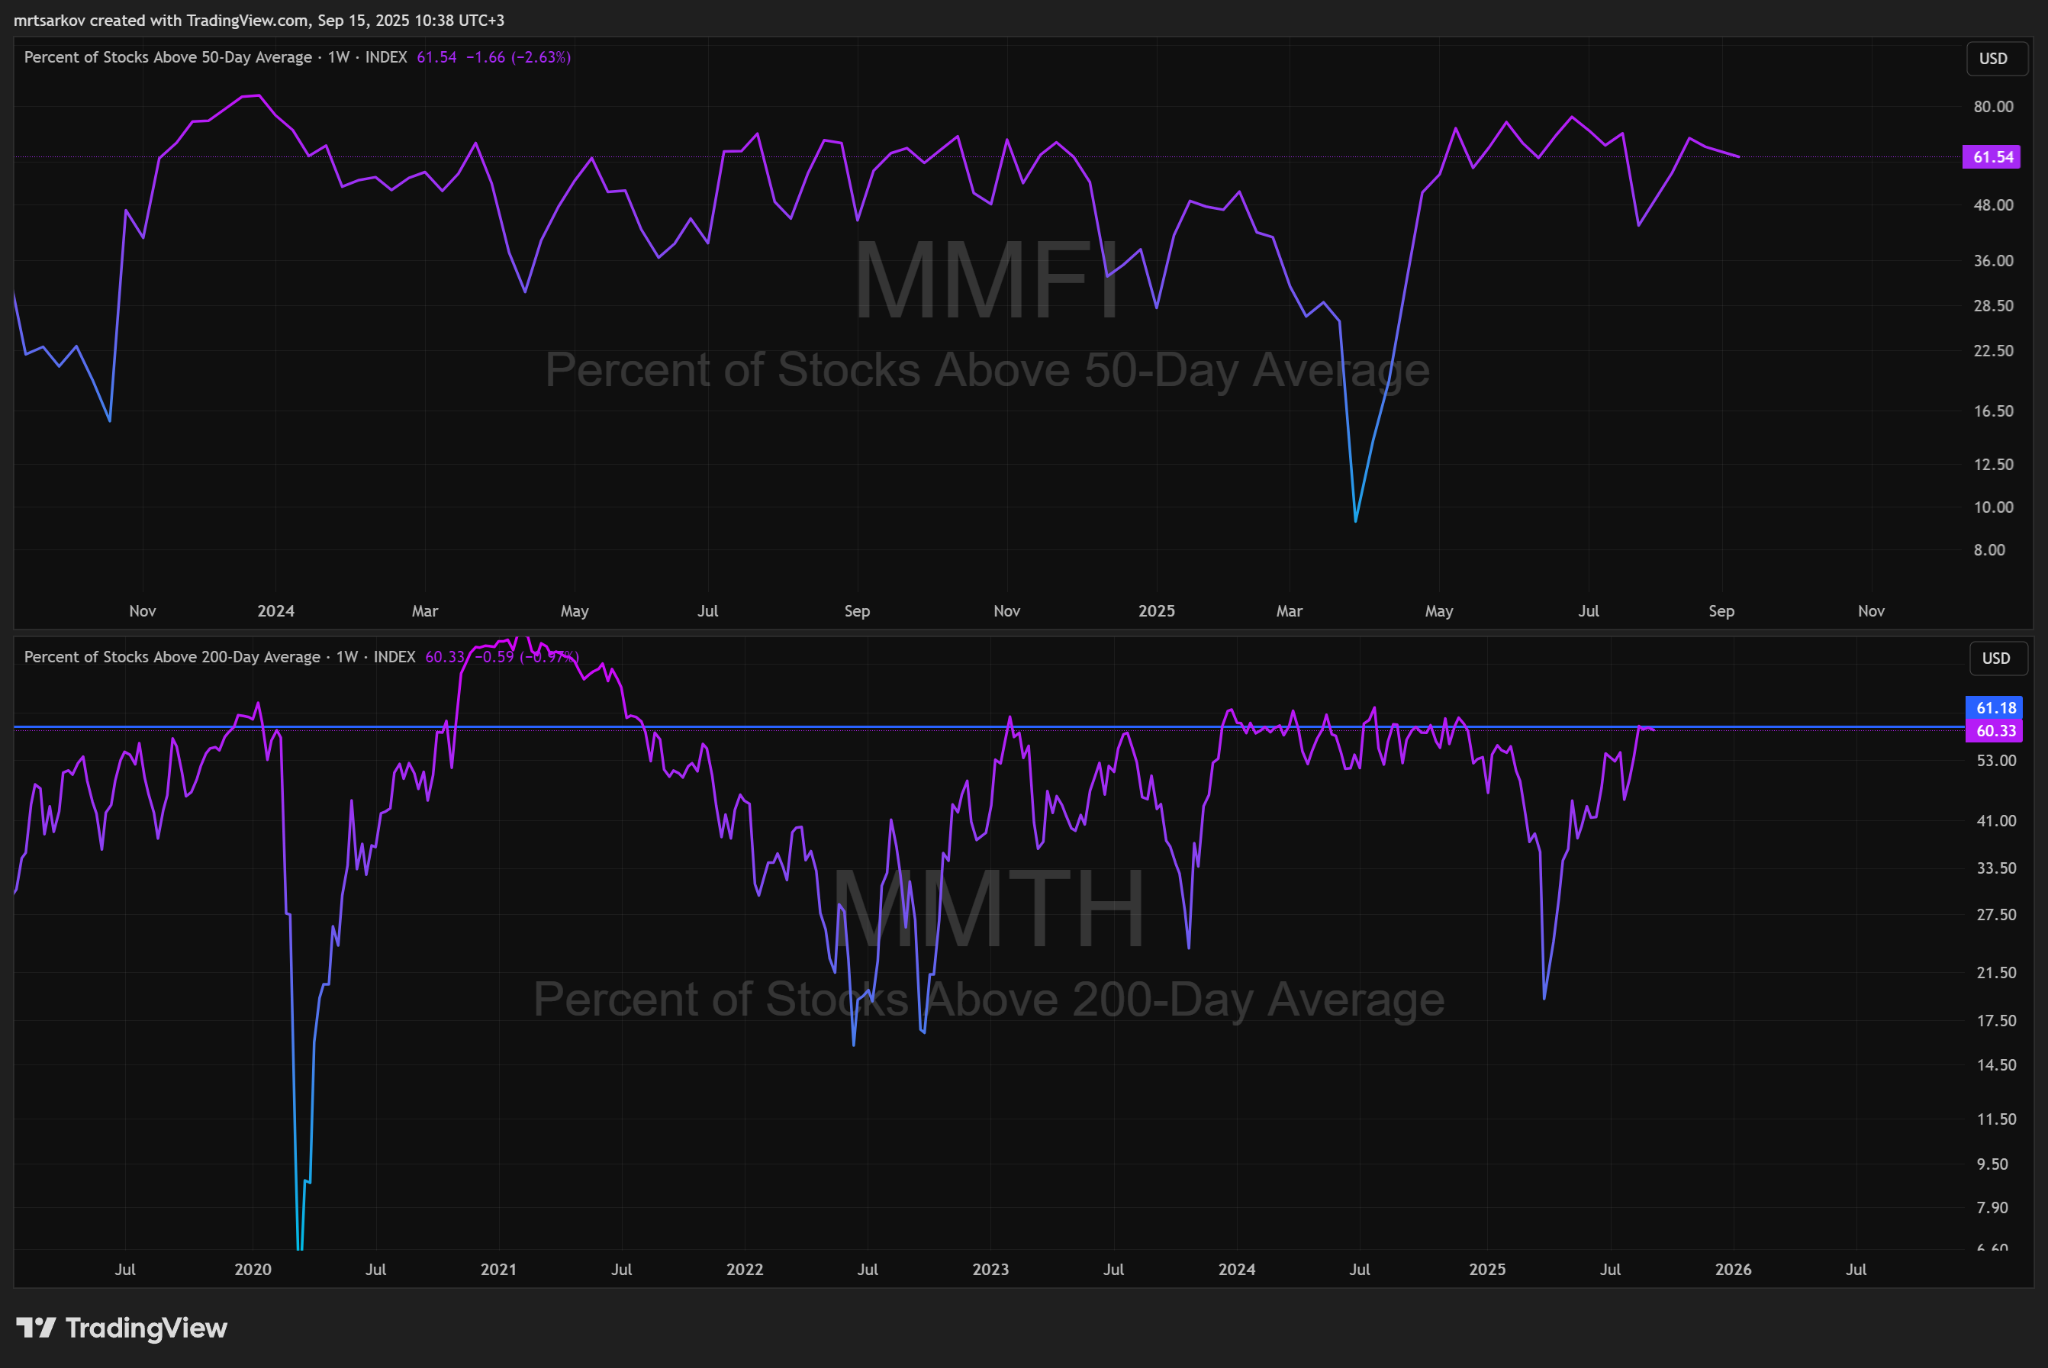Click the 2026 label on the bottom time axis

[x=1733, y=1269]
